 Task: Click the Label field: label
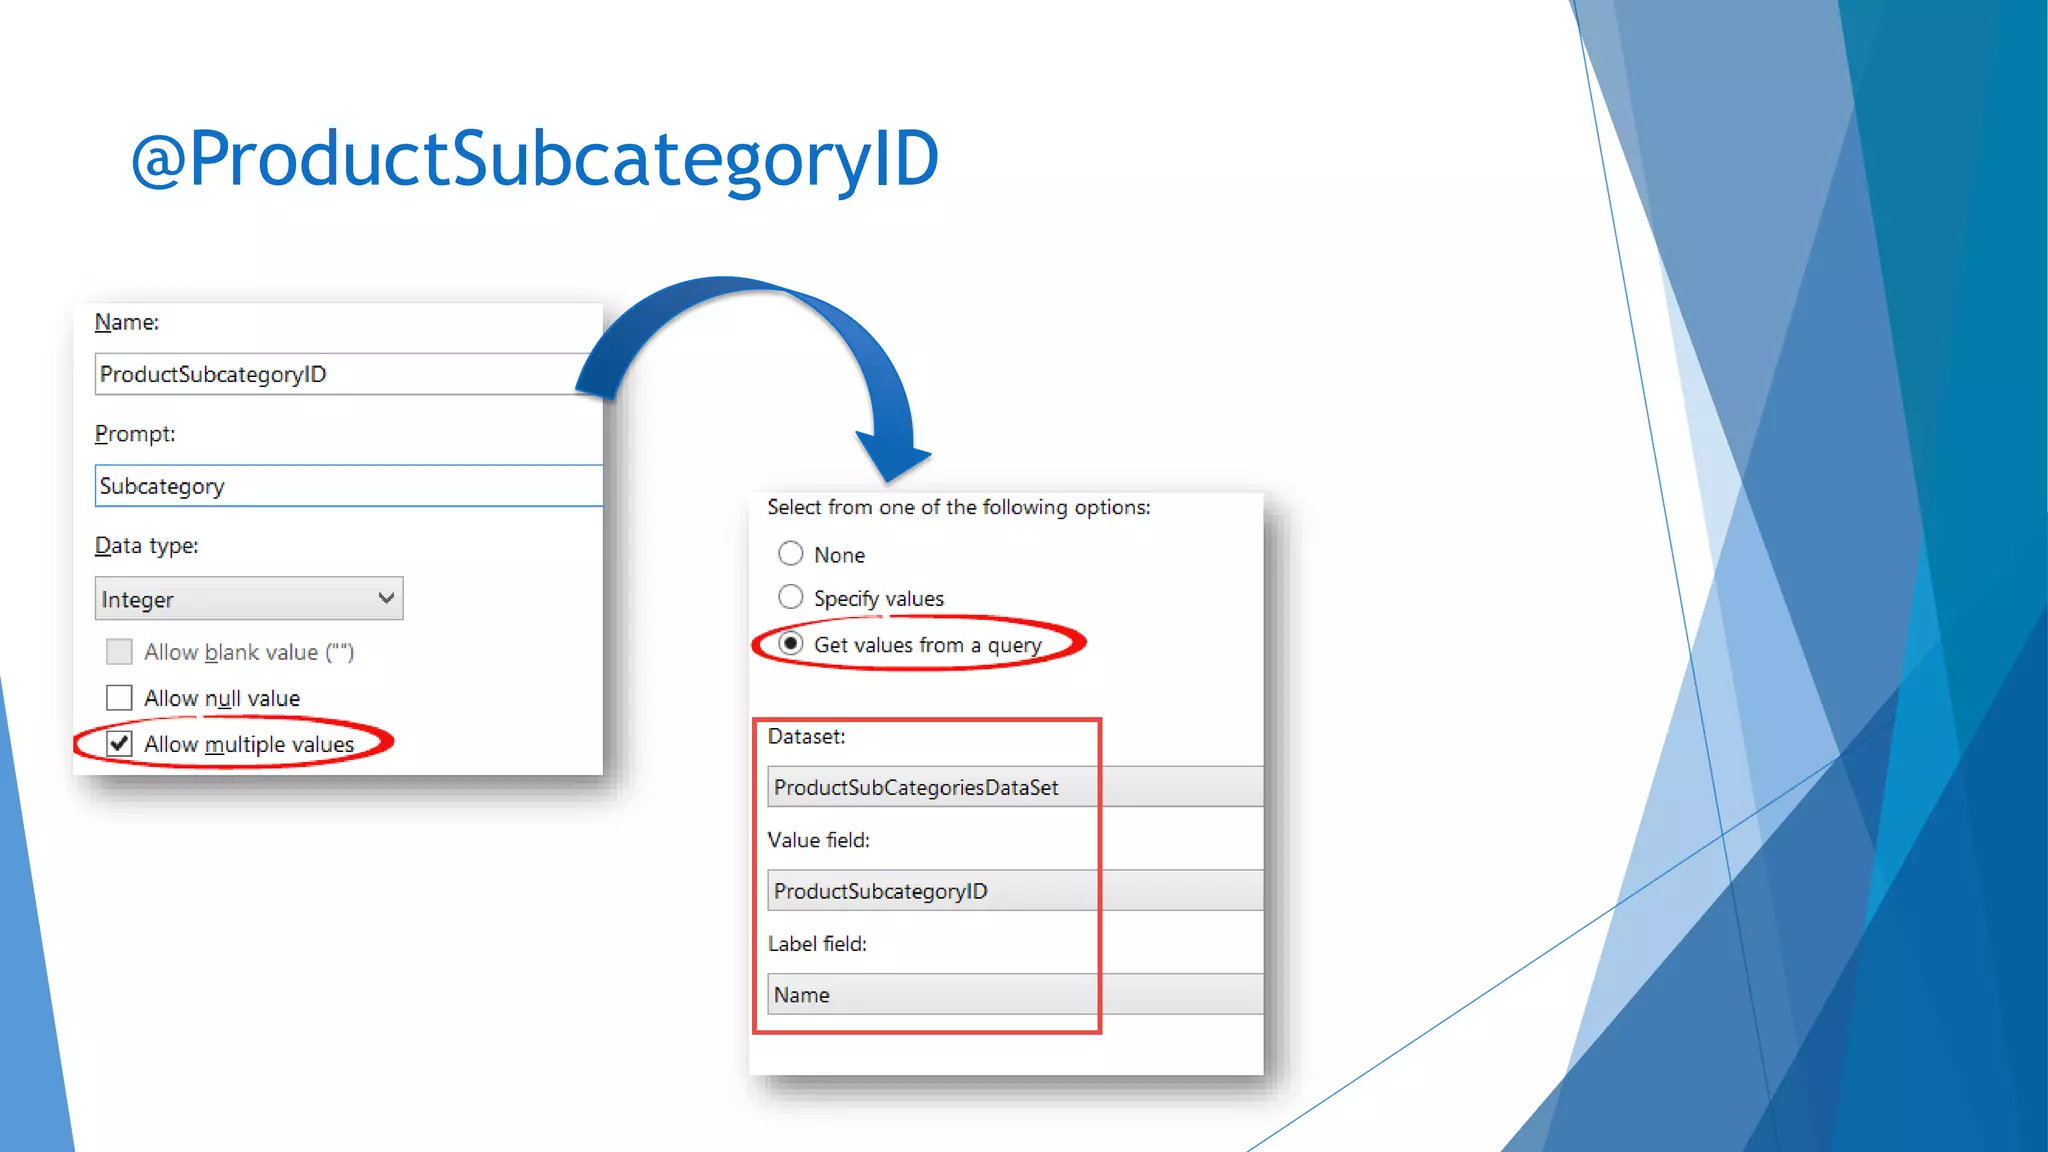point(817,944)
